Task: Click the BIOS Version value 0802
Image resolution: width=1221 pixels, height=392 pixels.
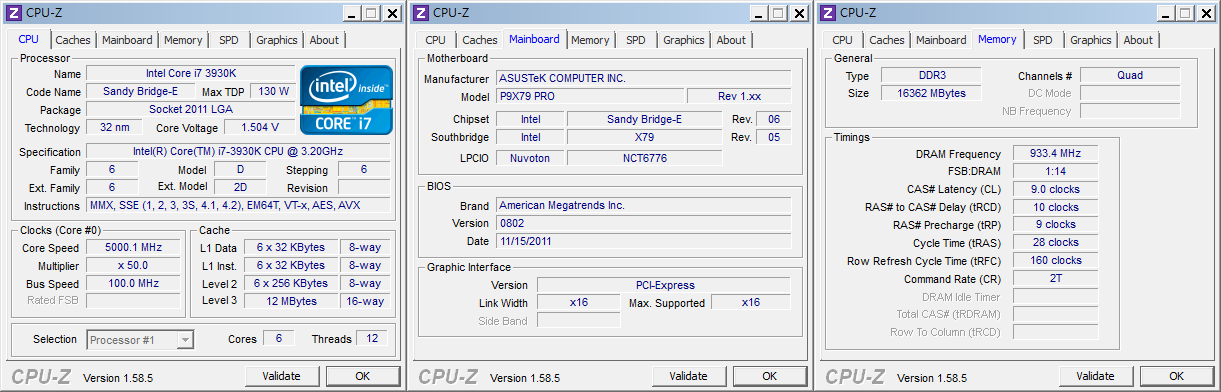Action: click(643, 223)
